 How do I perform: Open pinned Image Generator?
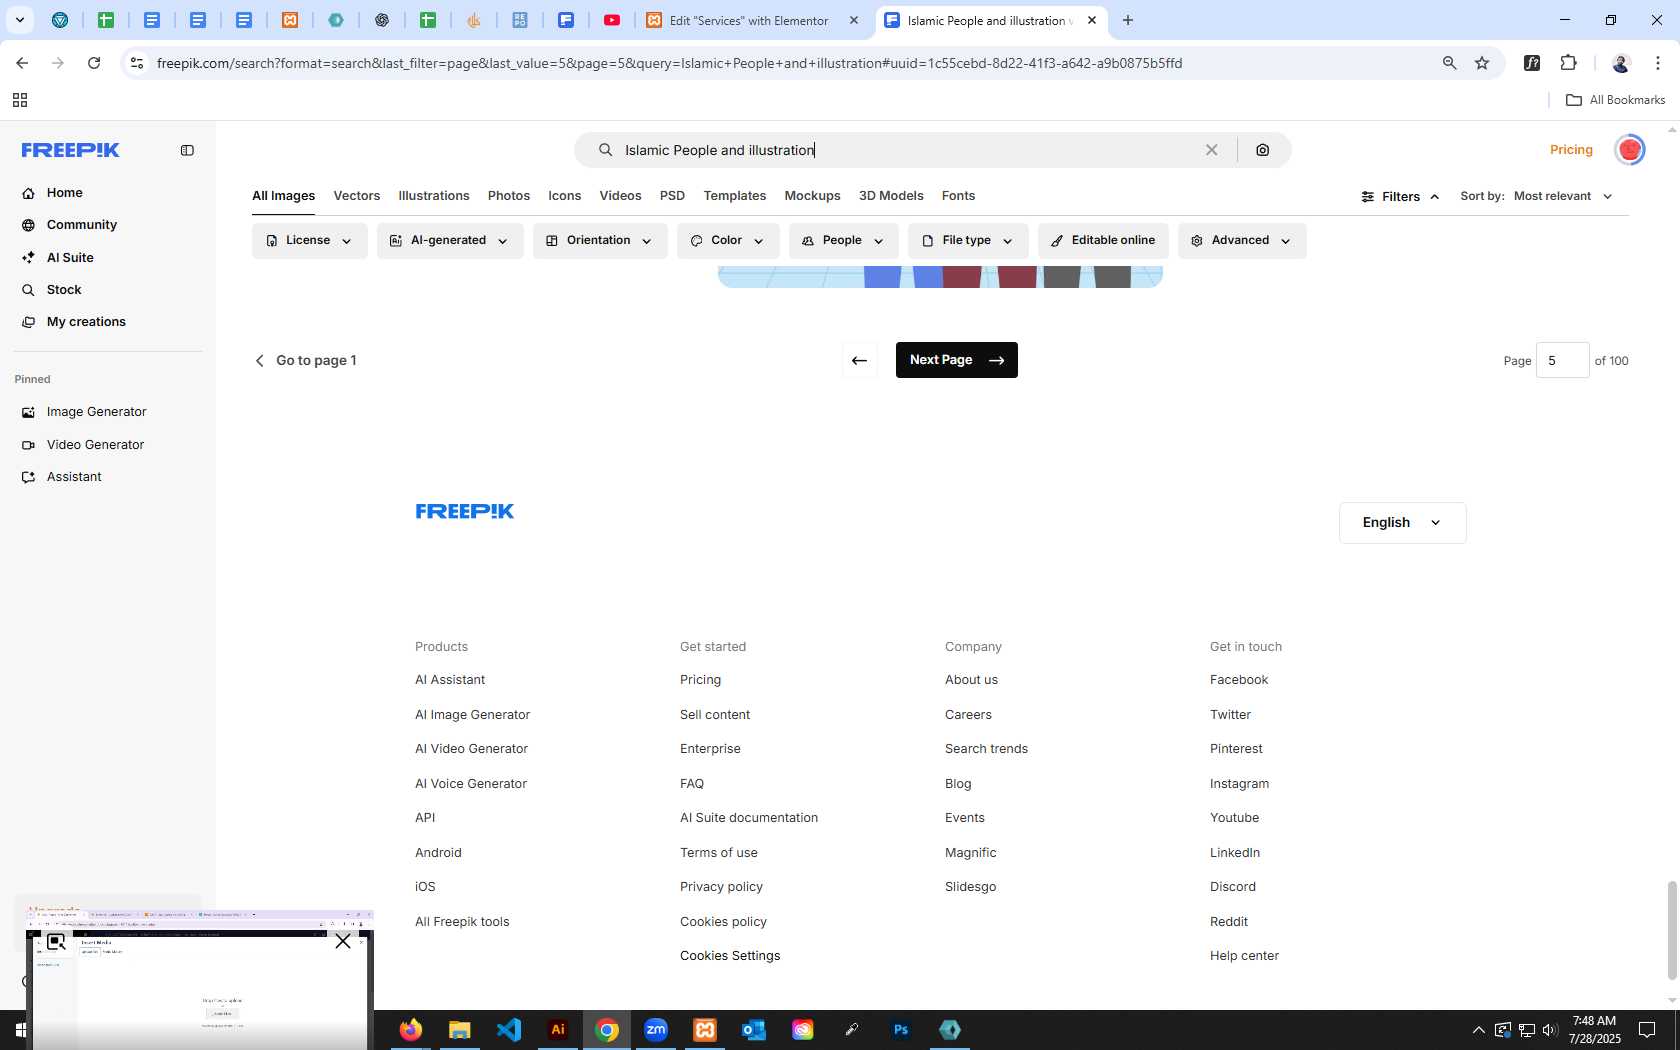tap(96, 412)
